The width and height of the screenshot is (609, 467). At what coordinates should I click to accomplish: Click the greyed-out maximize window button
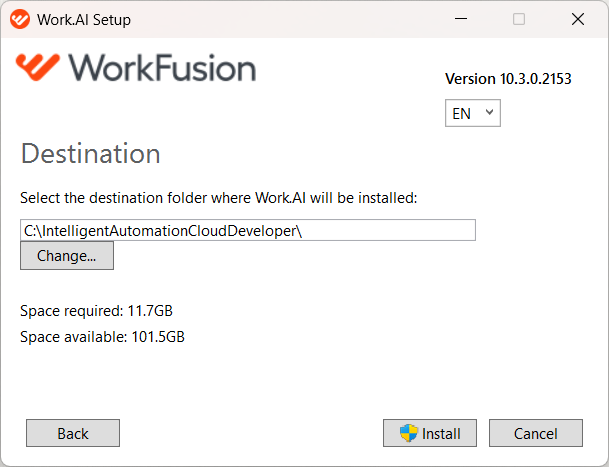click(x=519, y=19)
